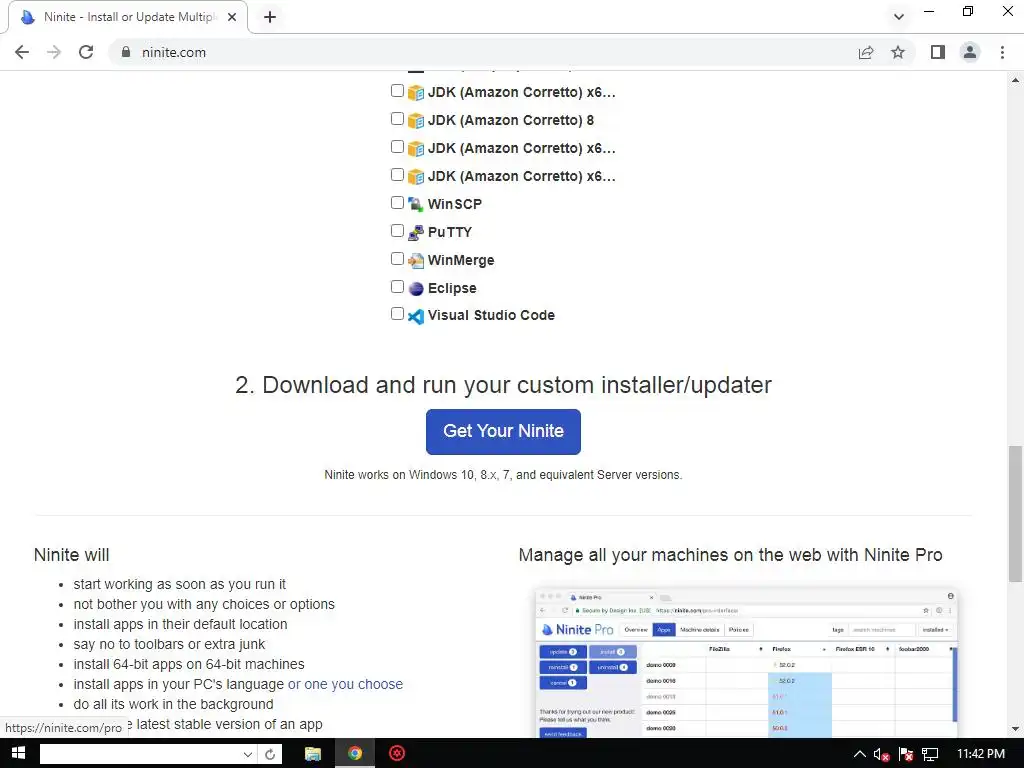Image resolution: width=1024 pixels, height=768 pixels.
Task: Click the muted volume tray icon
Action: pos(882,755)
